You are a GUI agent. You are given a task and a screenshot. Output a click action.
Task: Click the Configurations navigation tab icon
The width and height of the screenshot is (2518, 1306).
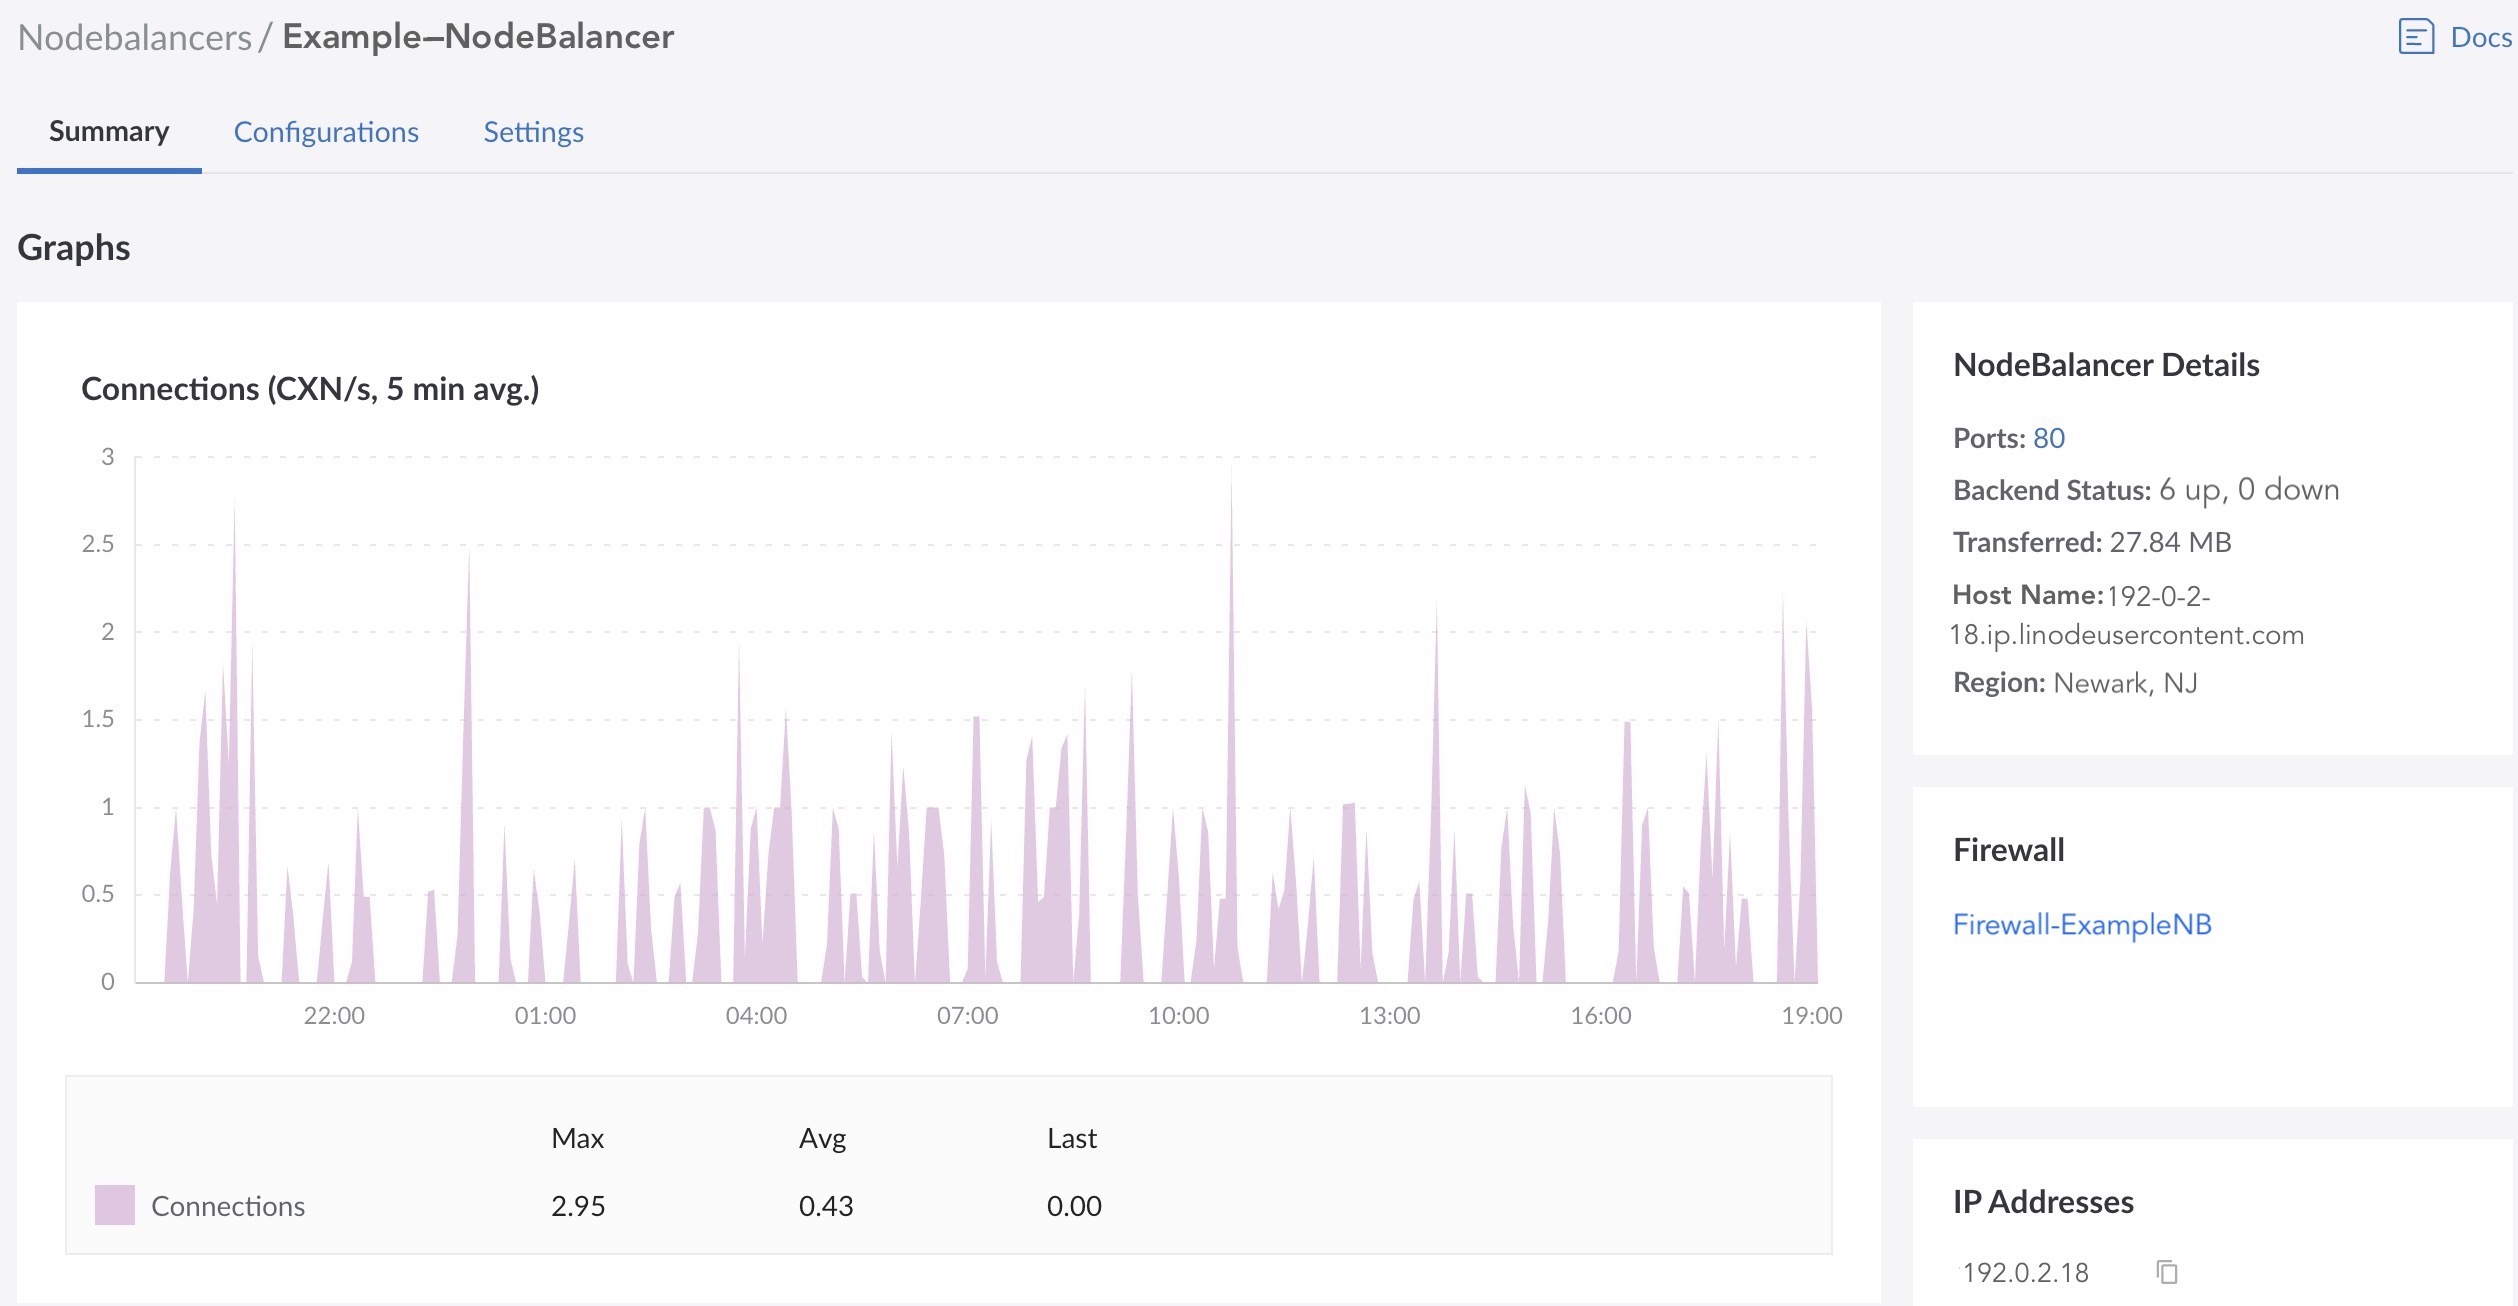326,130
